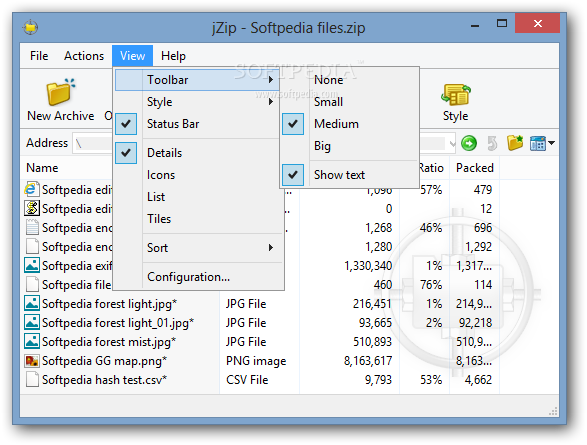587x445 pixels.
Task: Select the file Softpedia forest light.jpg
Action: pos(109,304)
